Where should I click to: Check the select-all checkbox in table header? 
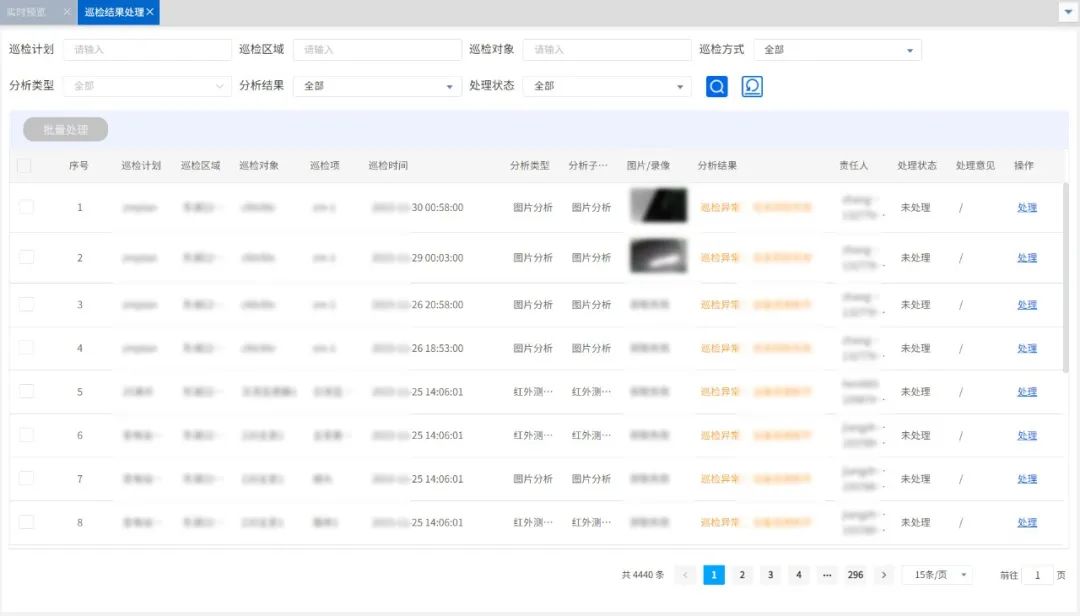[25, 166]
